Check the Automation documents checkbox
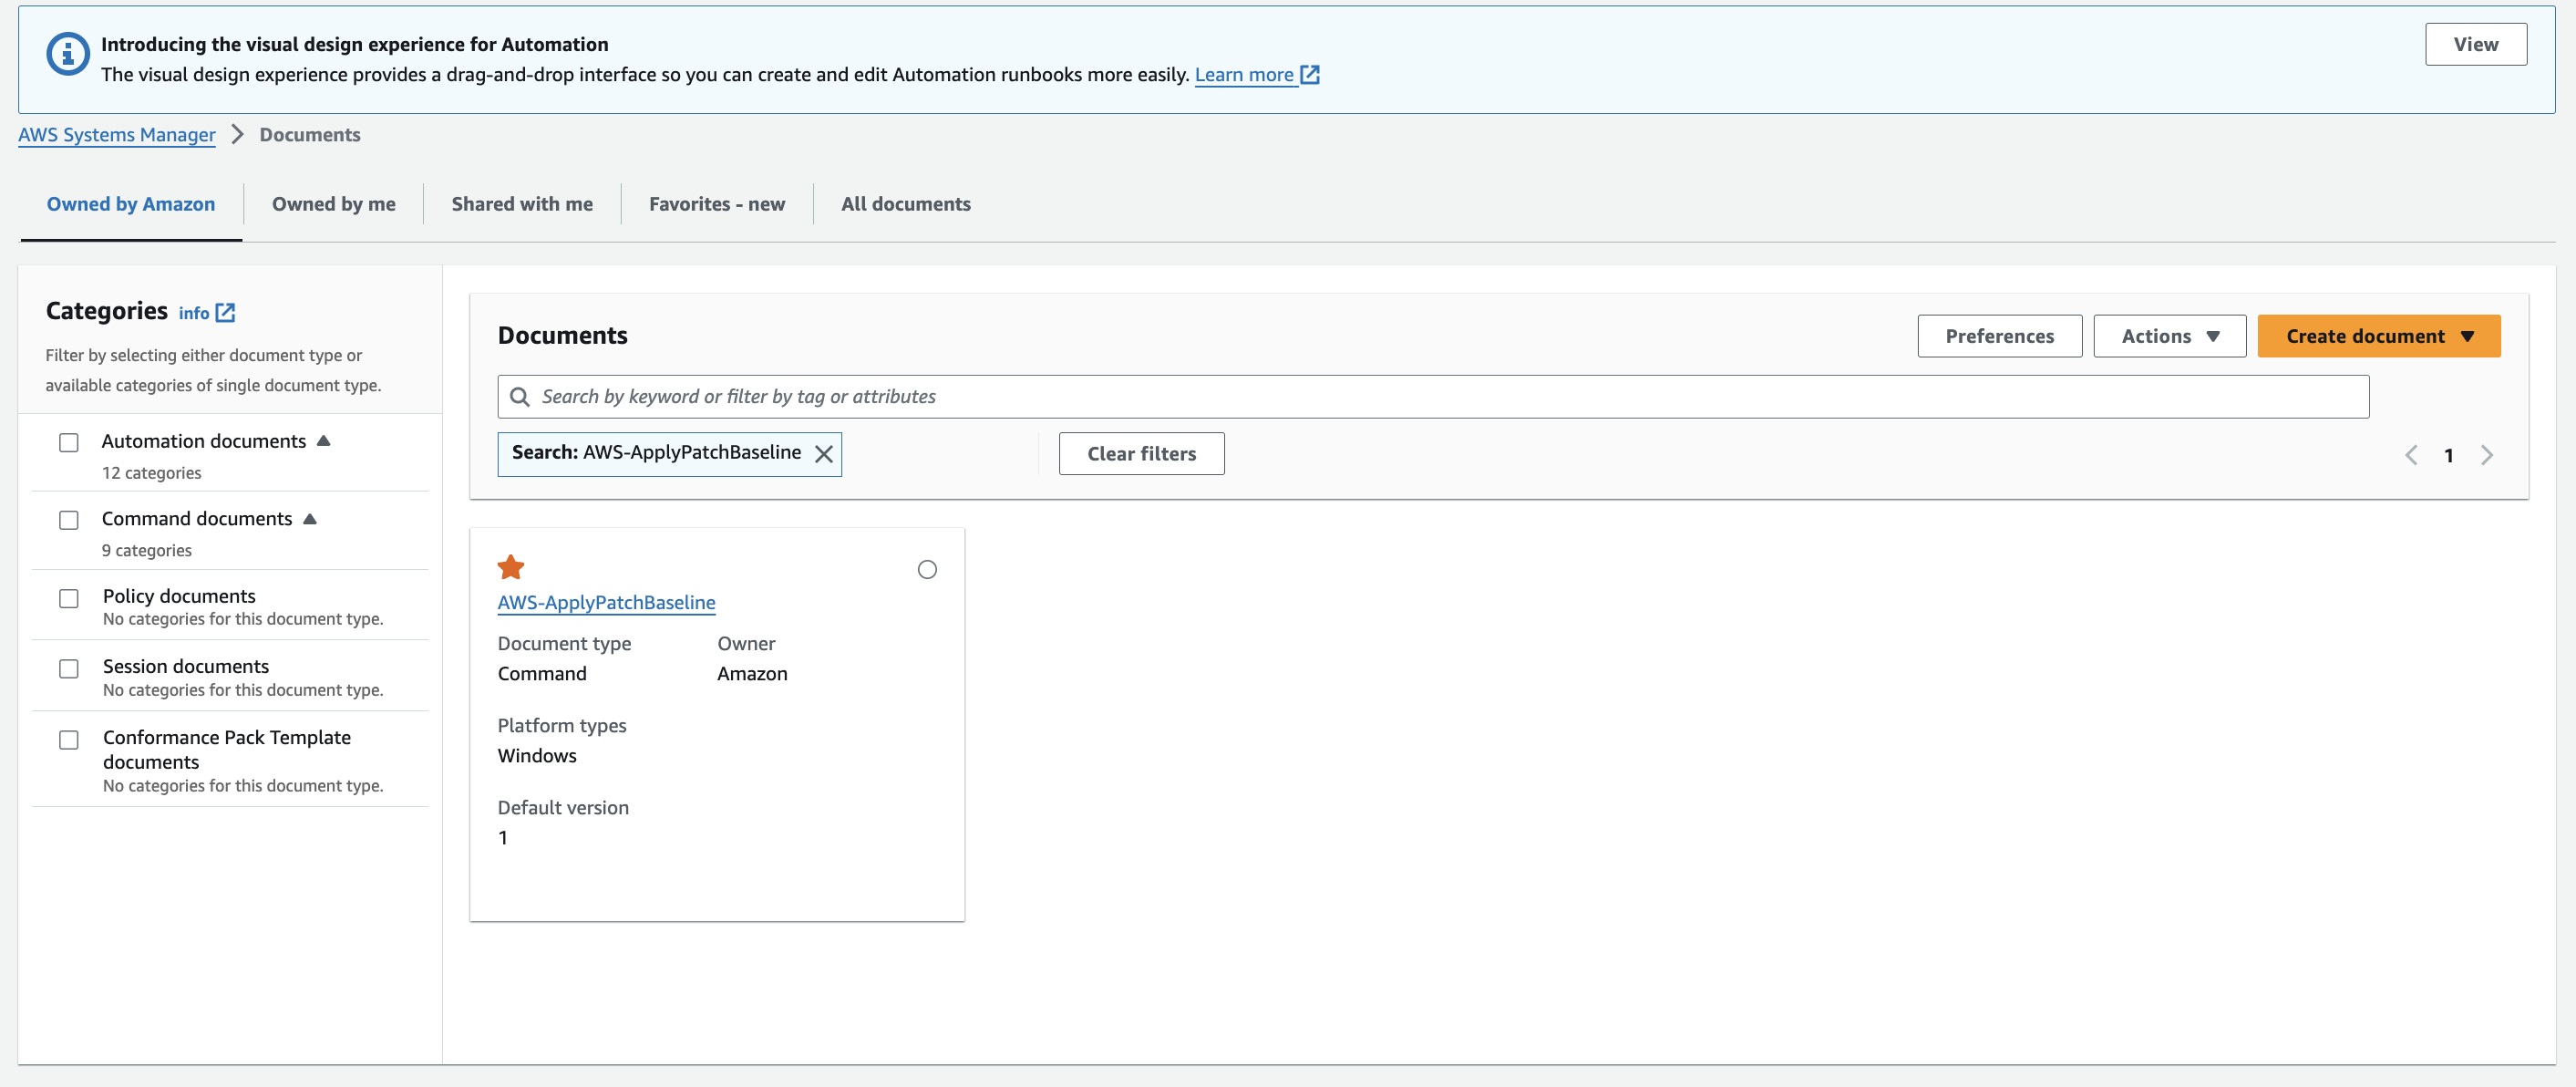 click(69, 442)
